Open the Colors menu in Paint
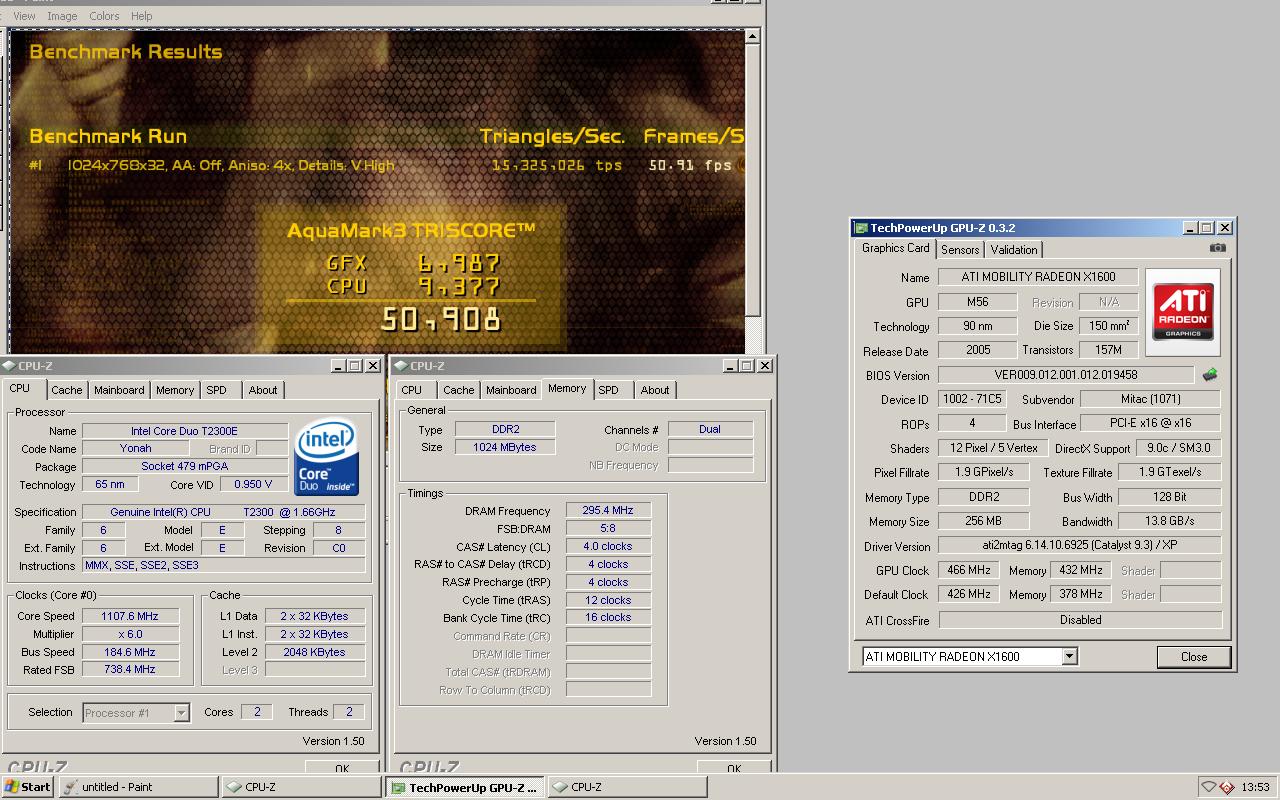 (104, 16)
